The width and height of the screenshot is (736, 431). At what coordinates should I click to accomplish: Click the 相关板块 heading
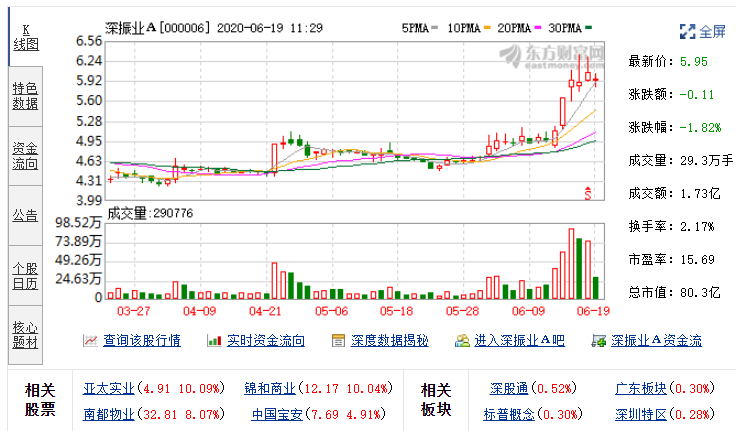click(x=436, y=400)
